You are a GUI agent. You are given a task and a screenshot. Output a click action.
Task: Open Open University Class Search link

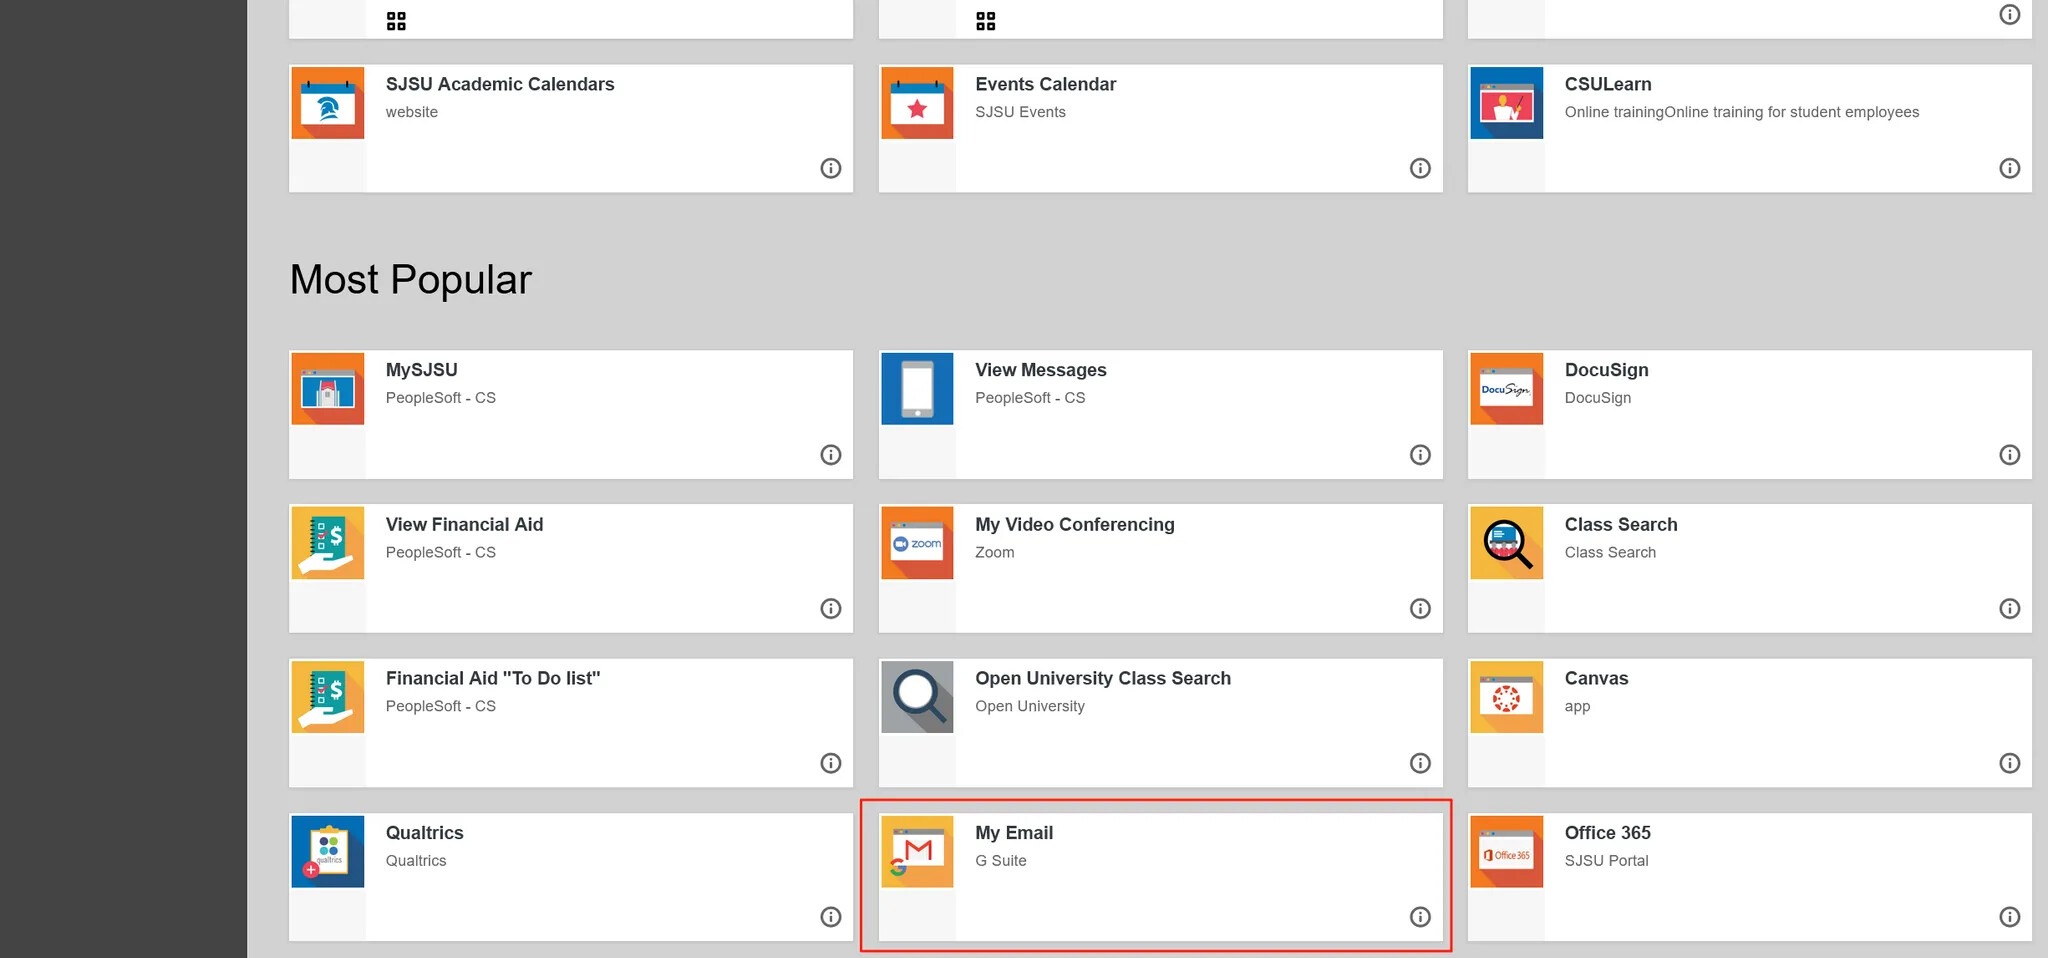click(x=1102, y=679)
